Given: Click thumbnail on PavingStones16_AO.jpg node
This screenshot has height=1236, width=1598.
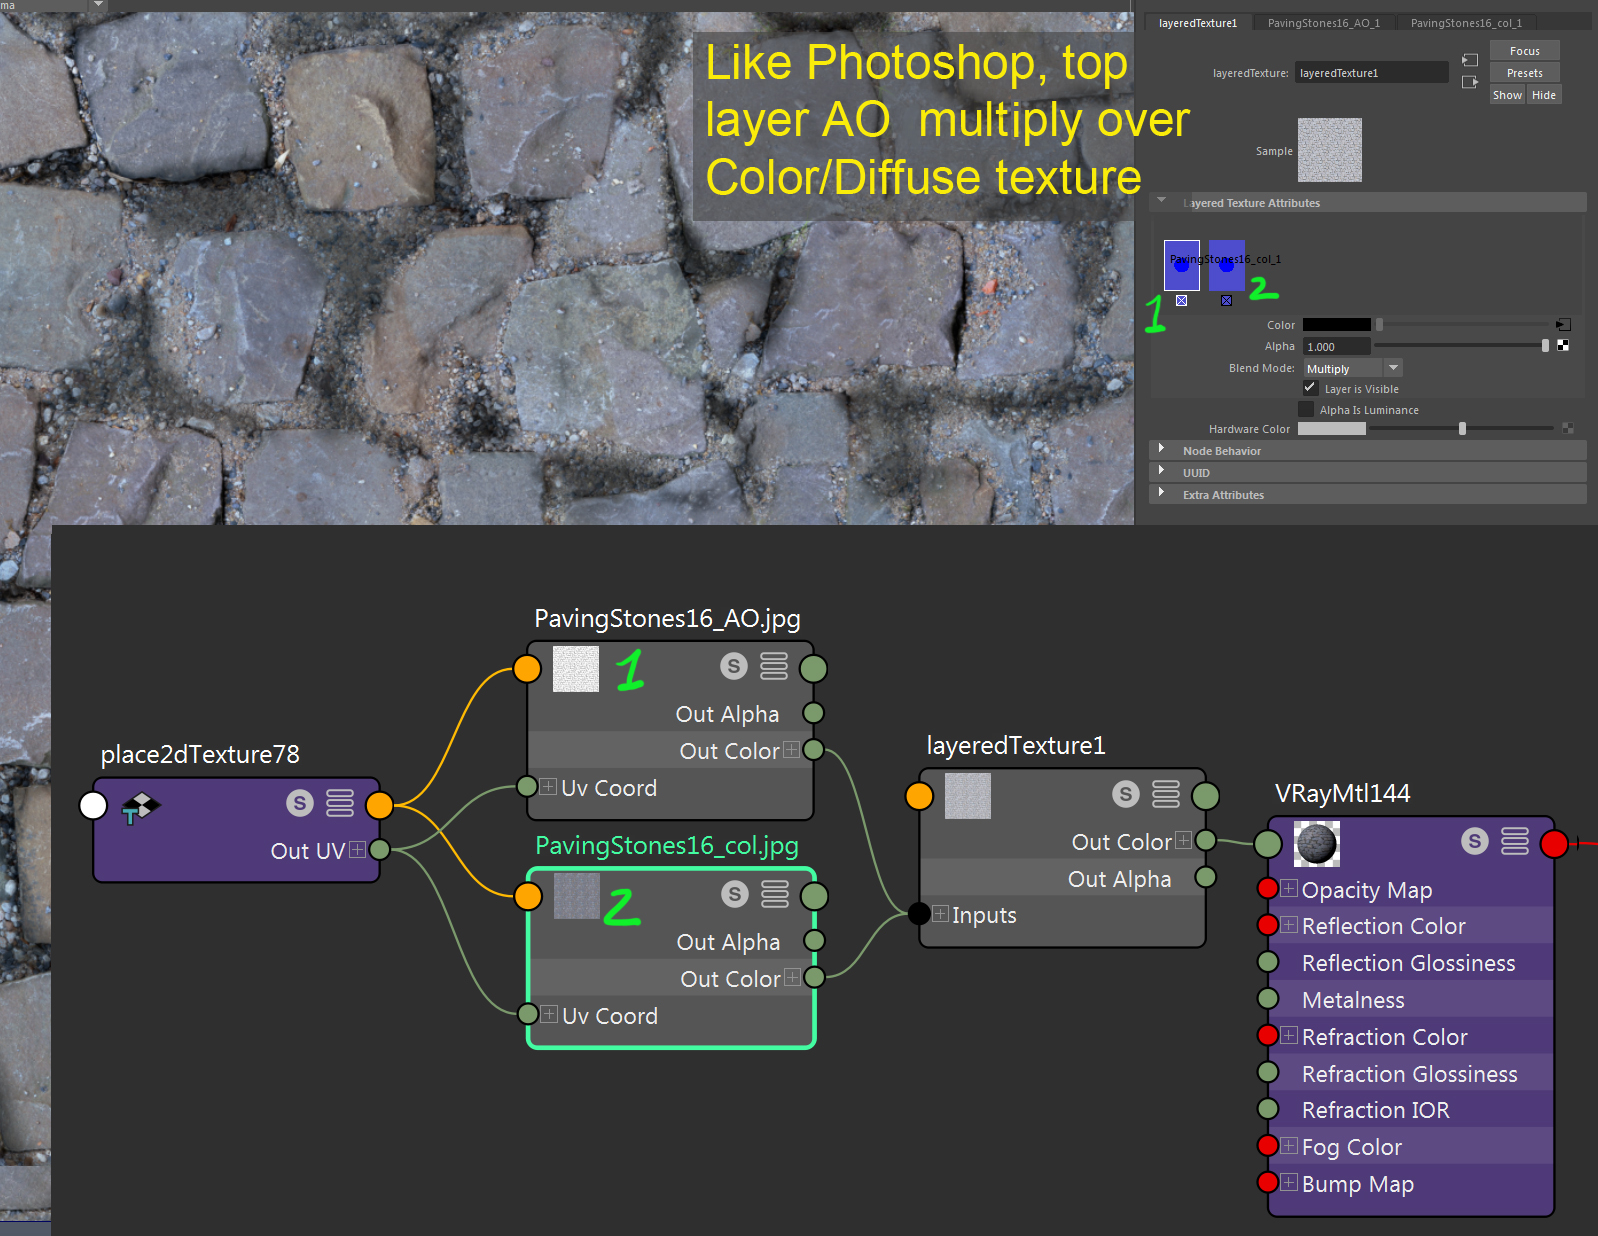Looking at the screenshot, I should (x=576, y=668).
